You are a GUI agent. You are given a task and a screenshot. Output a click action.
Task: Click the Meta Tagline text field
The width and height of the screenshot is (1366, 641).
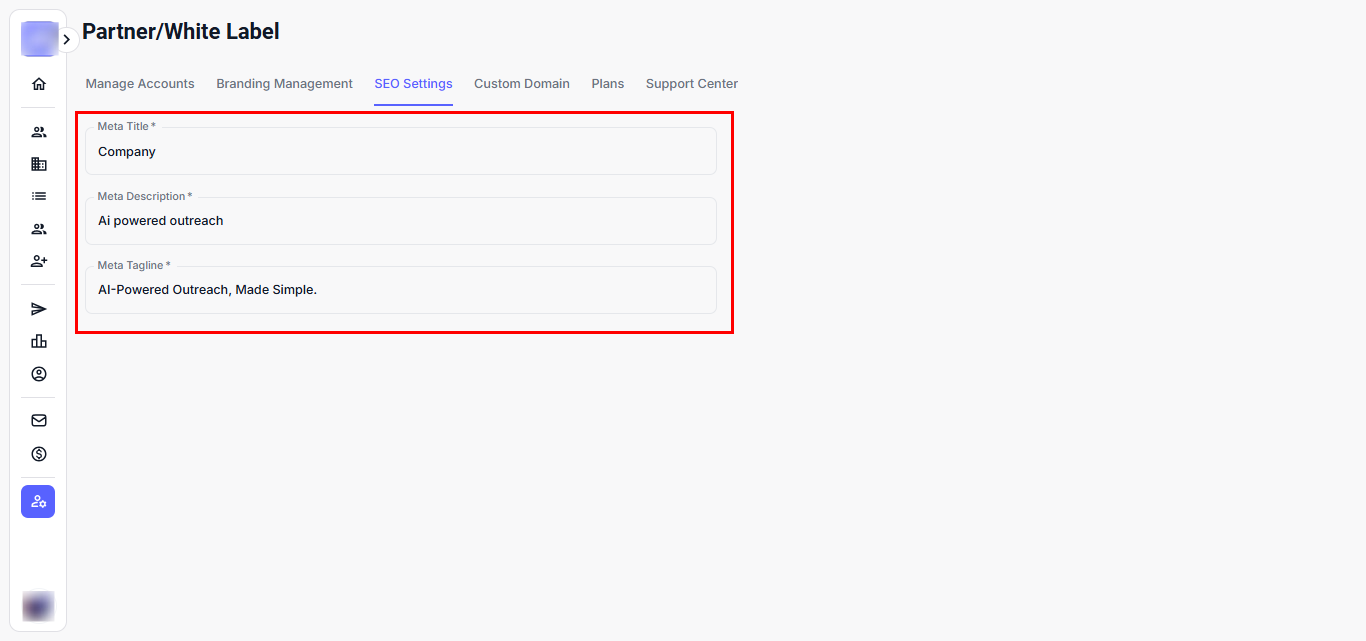click(400, 290)
